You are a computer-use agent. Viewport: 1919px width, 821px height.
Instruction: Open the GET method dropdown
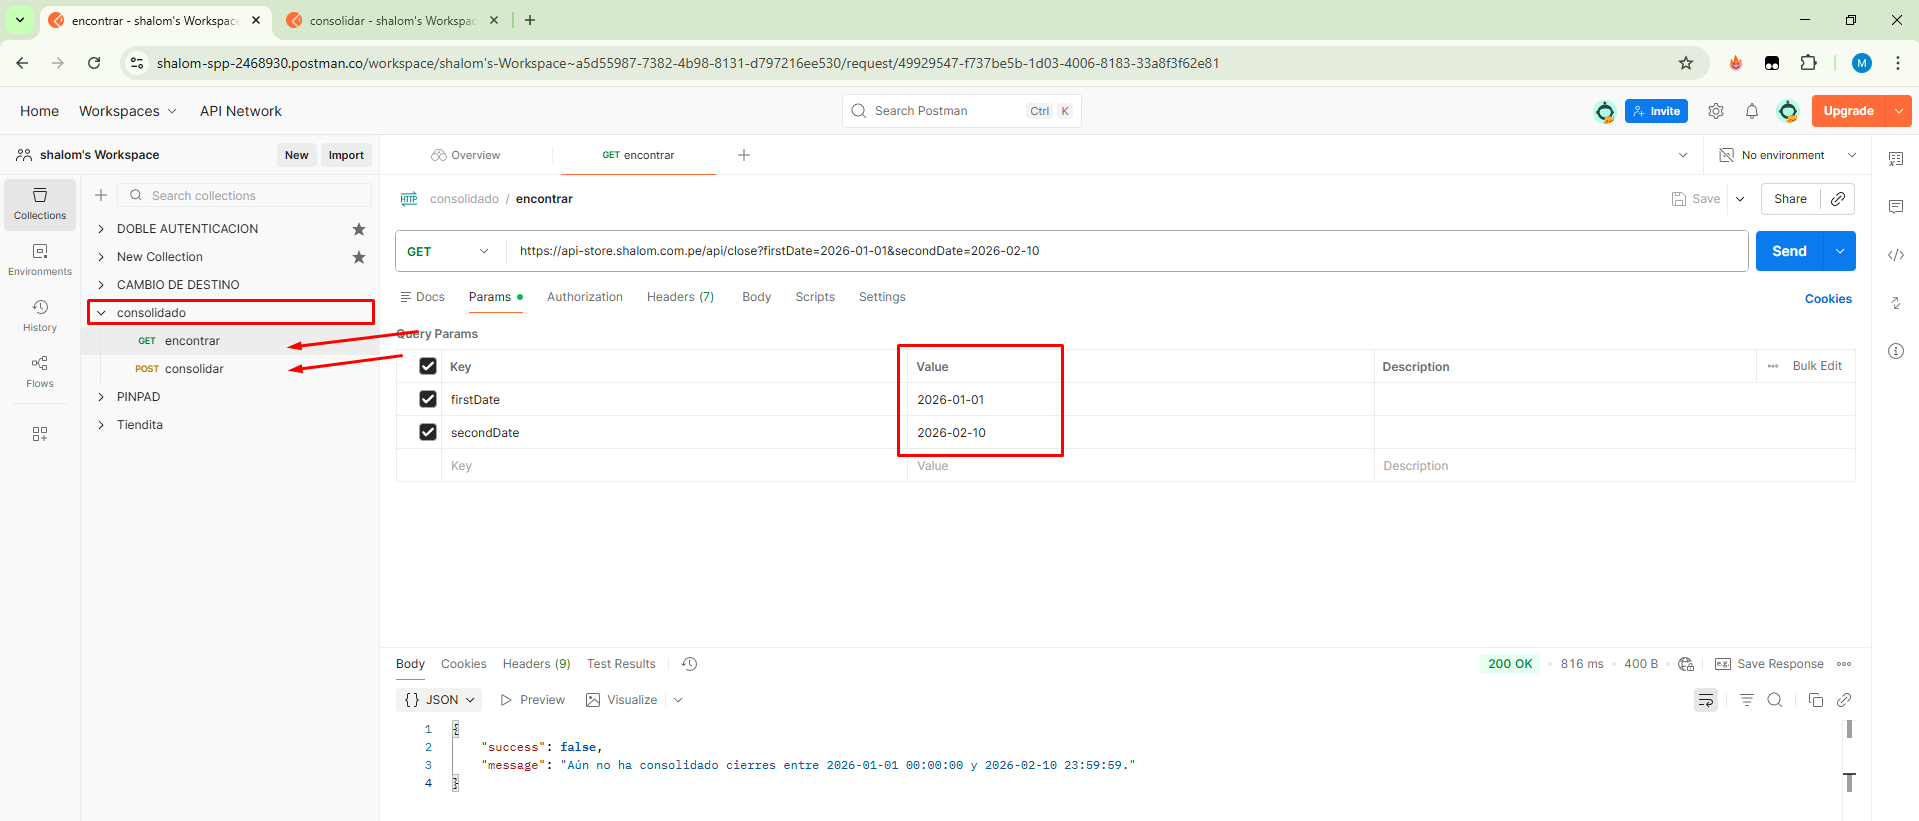tap(449, 251)
